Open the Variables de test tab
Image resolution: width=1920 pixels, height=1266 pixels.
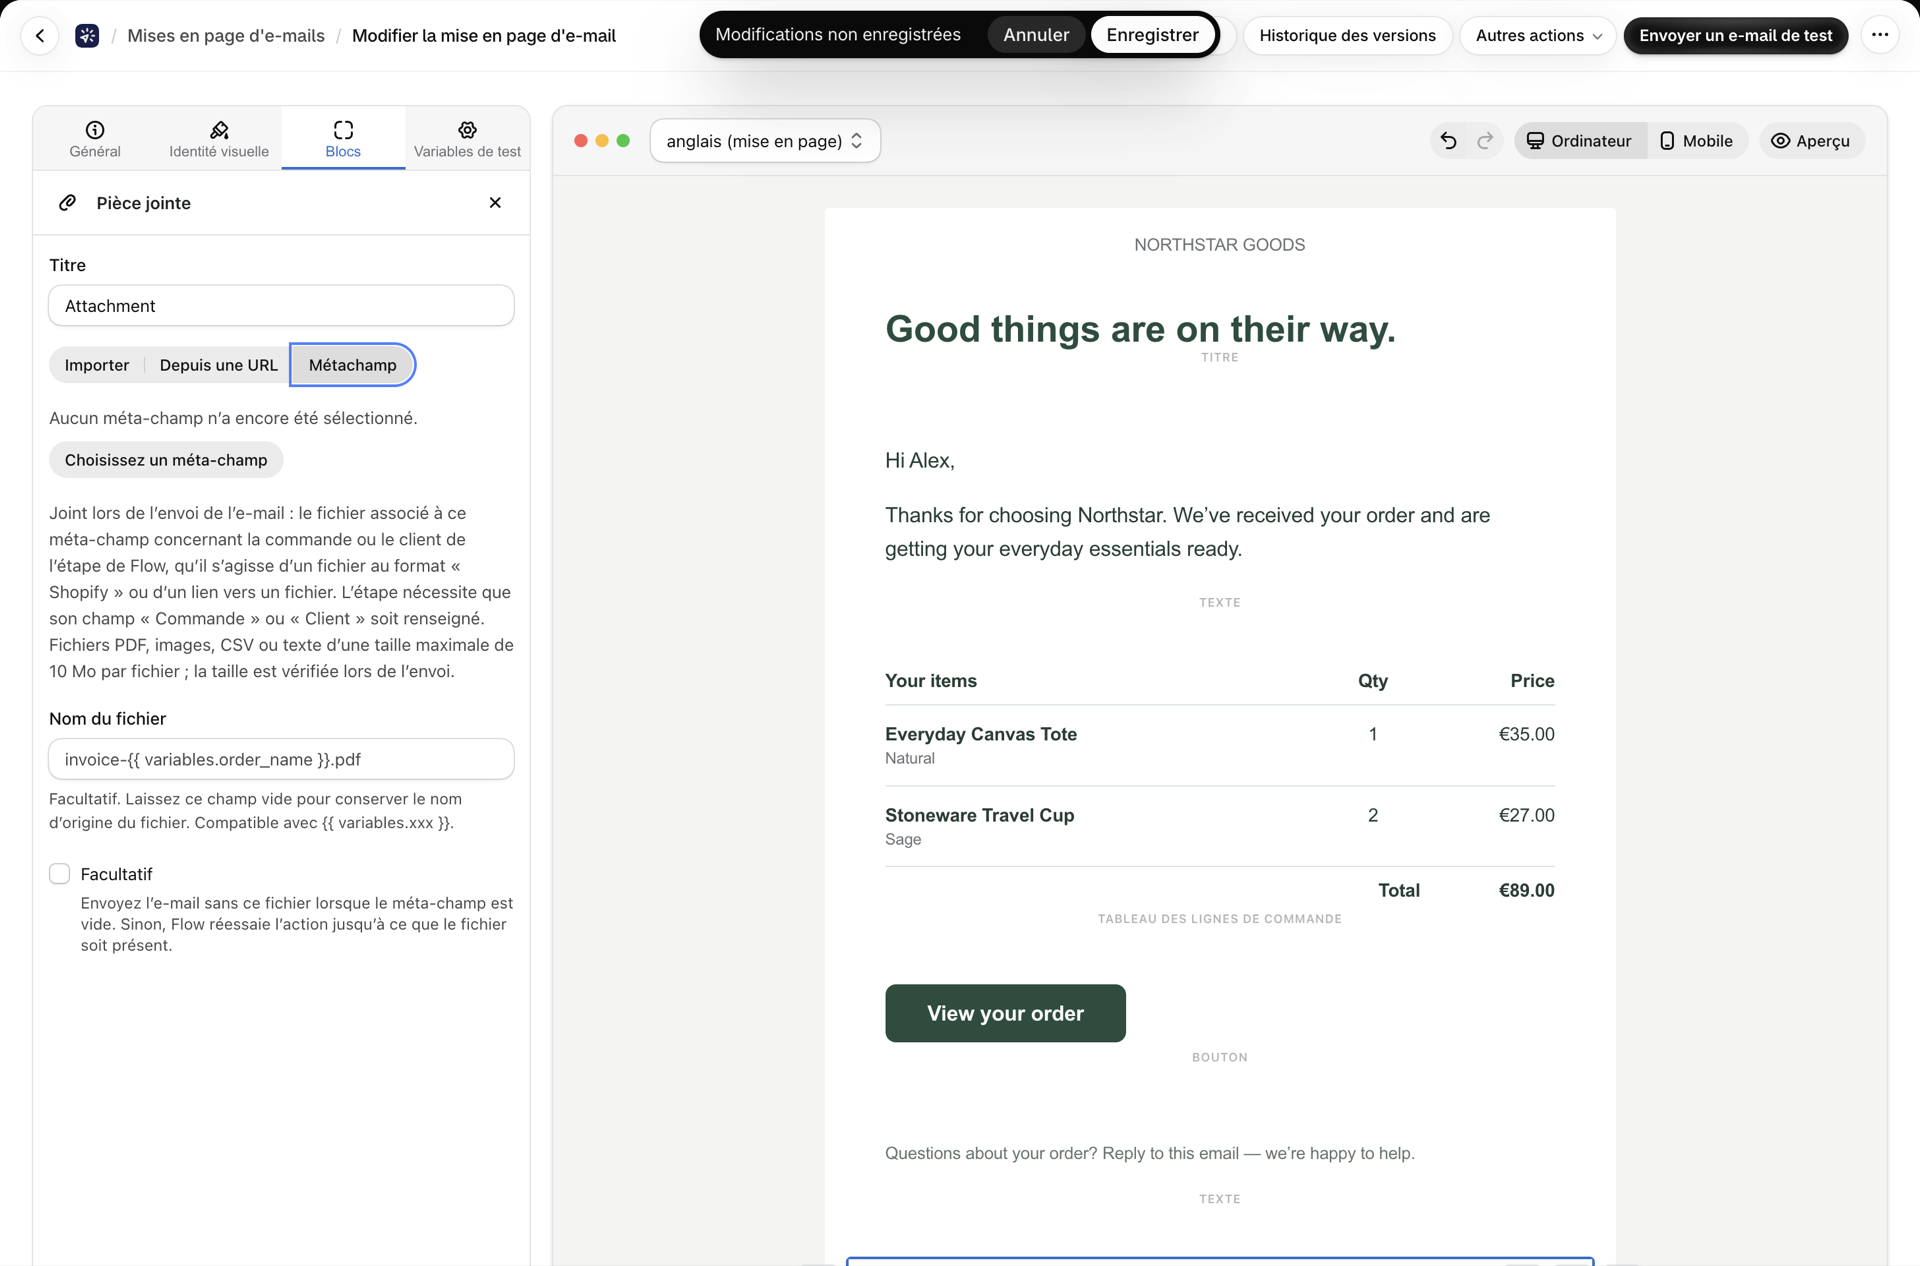point(467,139)
